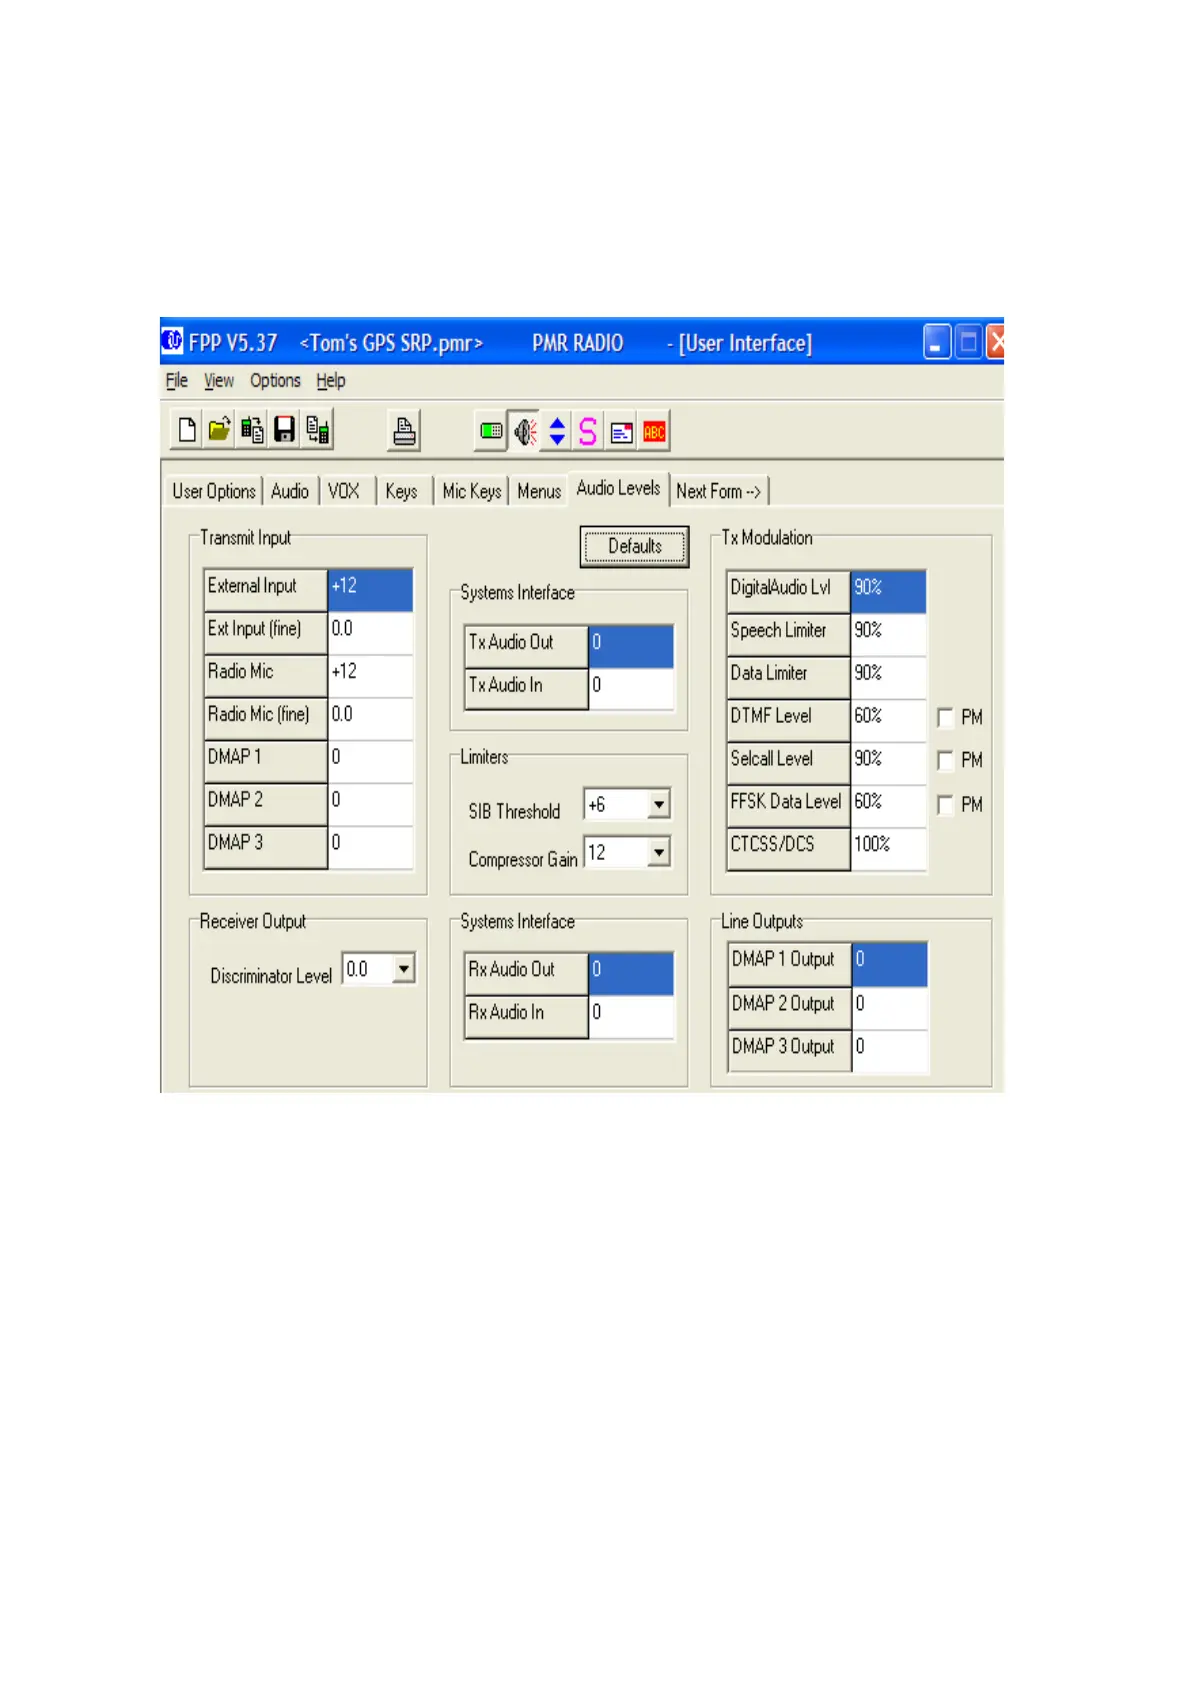Click the FPP application icon in title bar
This screenshot has height=1684, width=1190.
[x=173, y=341]
